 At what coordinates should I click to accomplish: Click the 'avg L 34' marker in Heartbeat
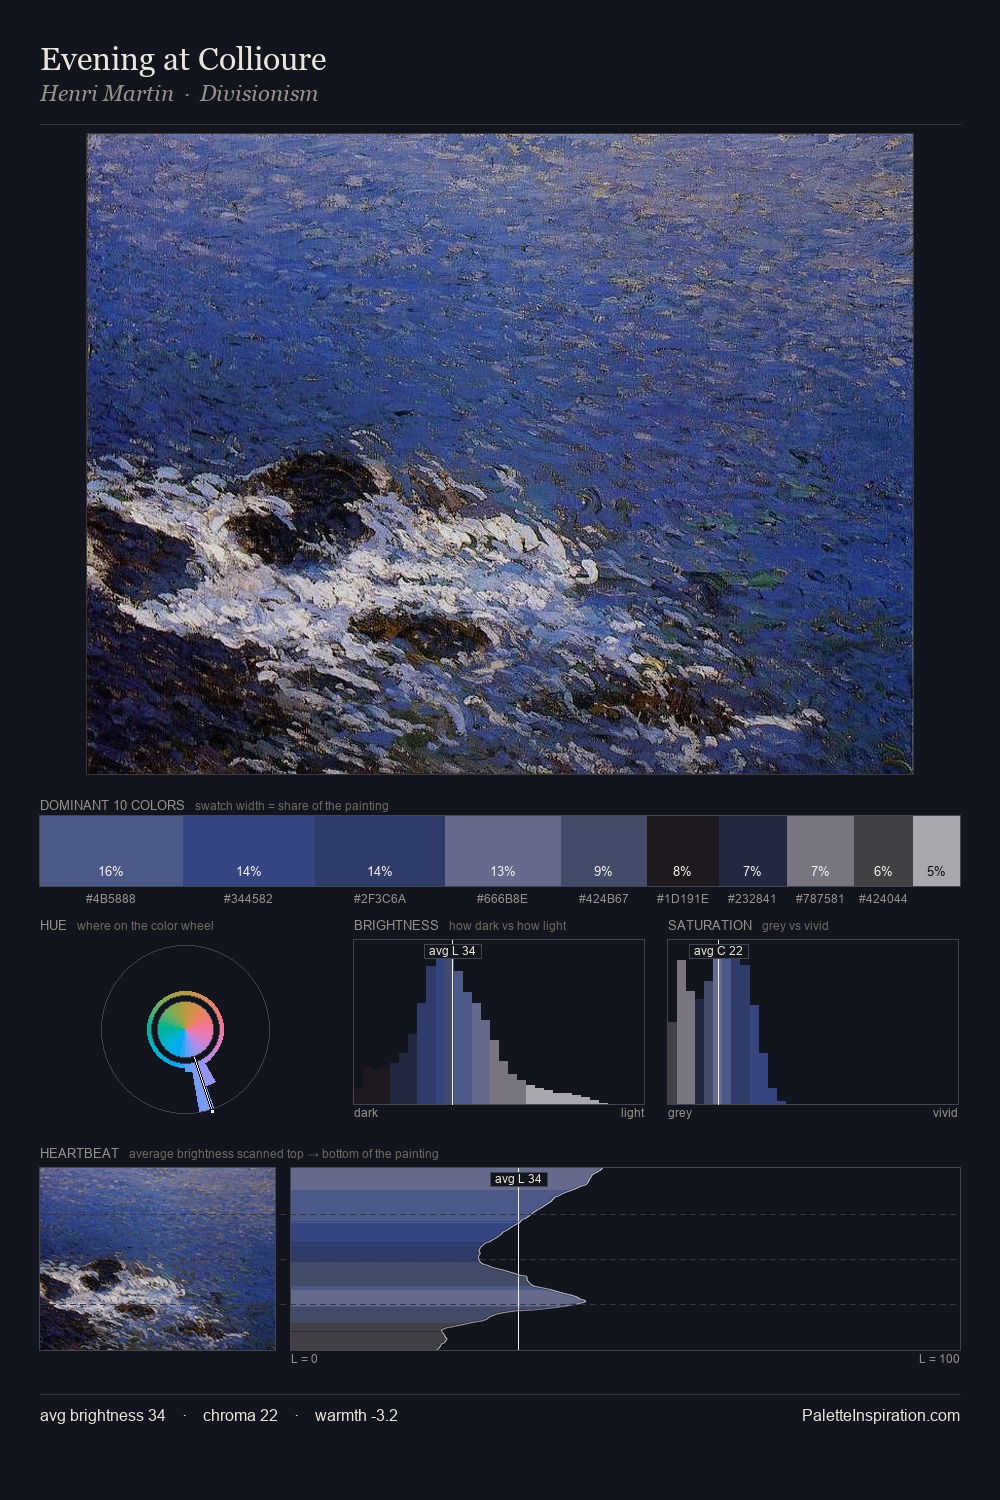518,1179
